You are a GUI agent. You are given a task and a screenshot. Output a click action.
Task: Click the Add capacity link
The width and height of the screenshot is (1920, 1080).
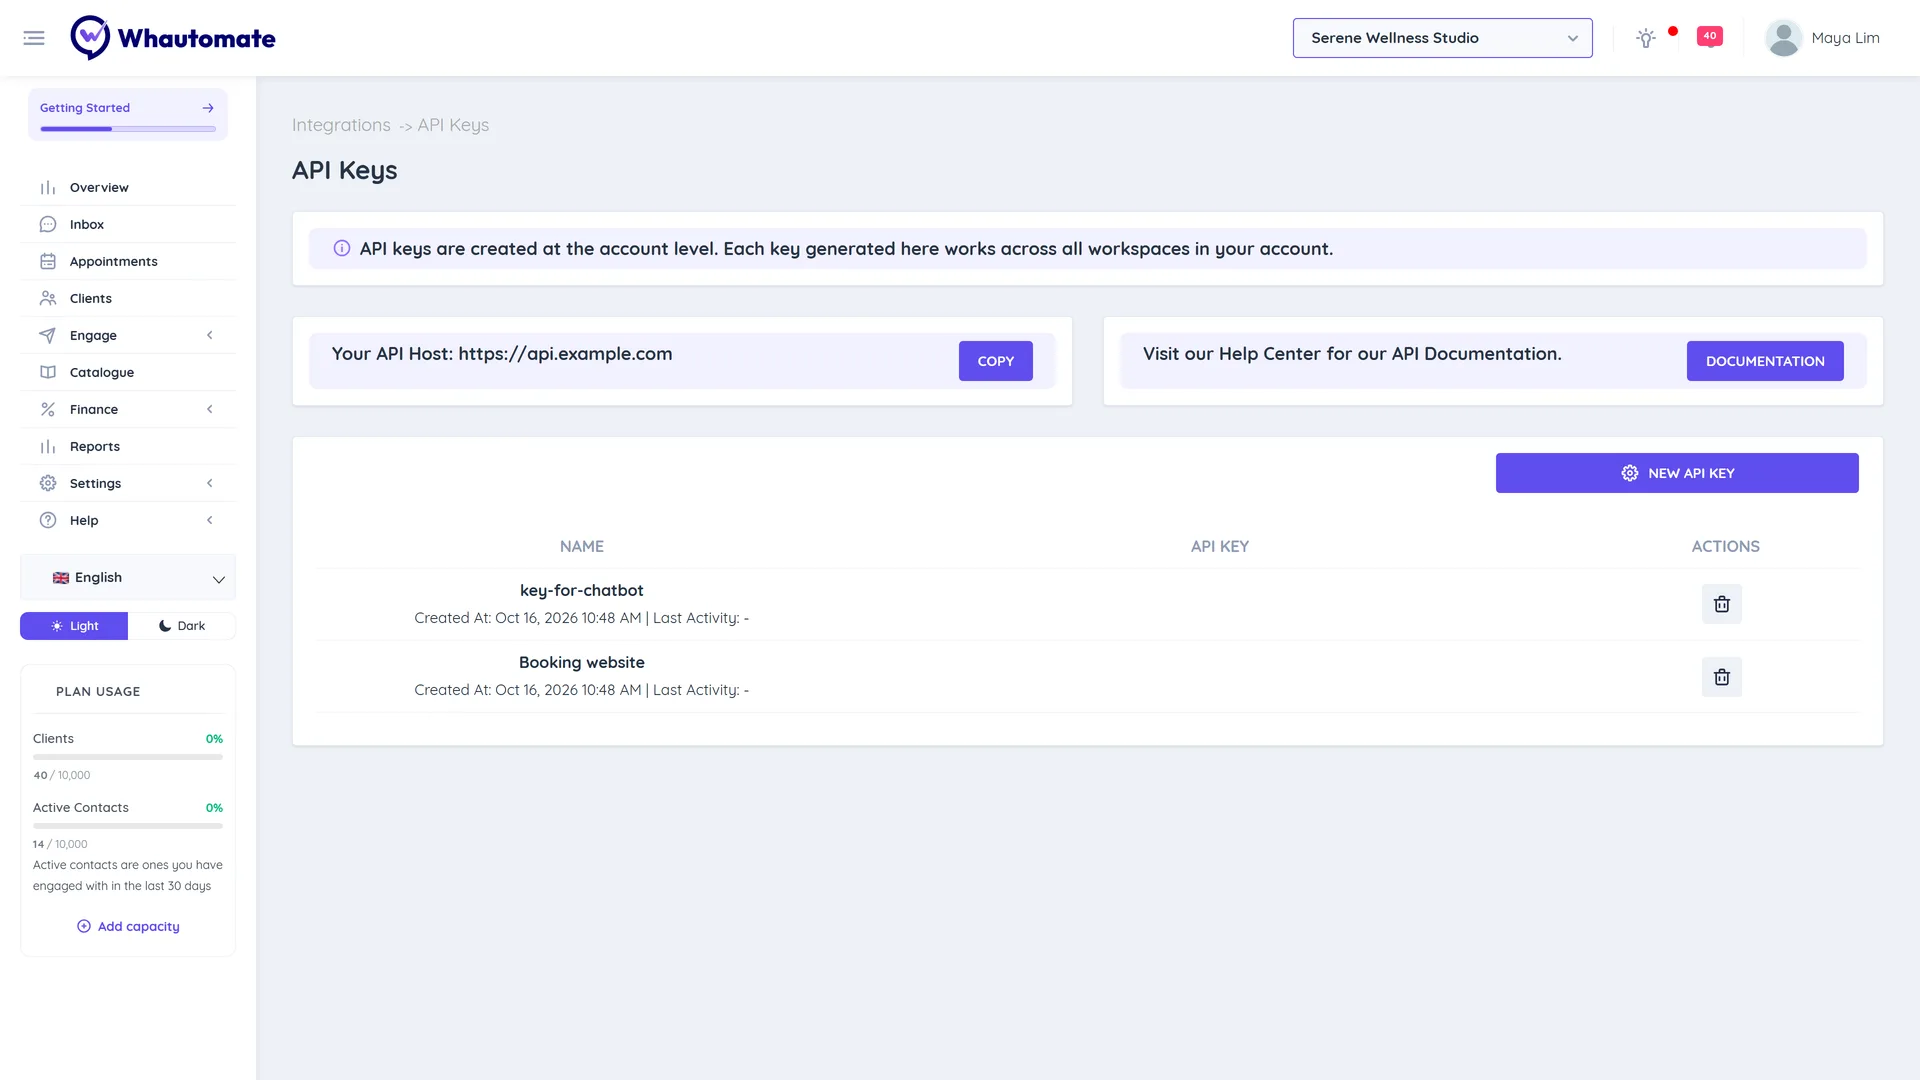(128, 926)
